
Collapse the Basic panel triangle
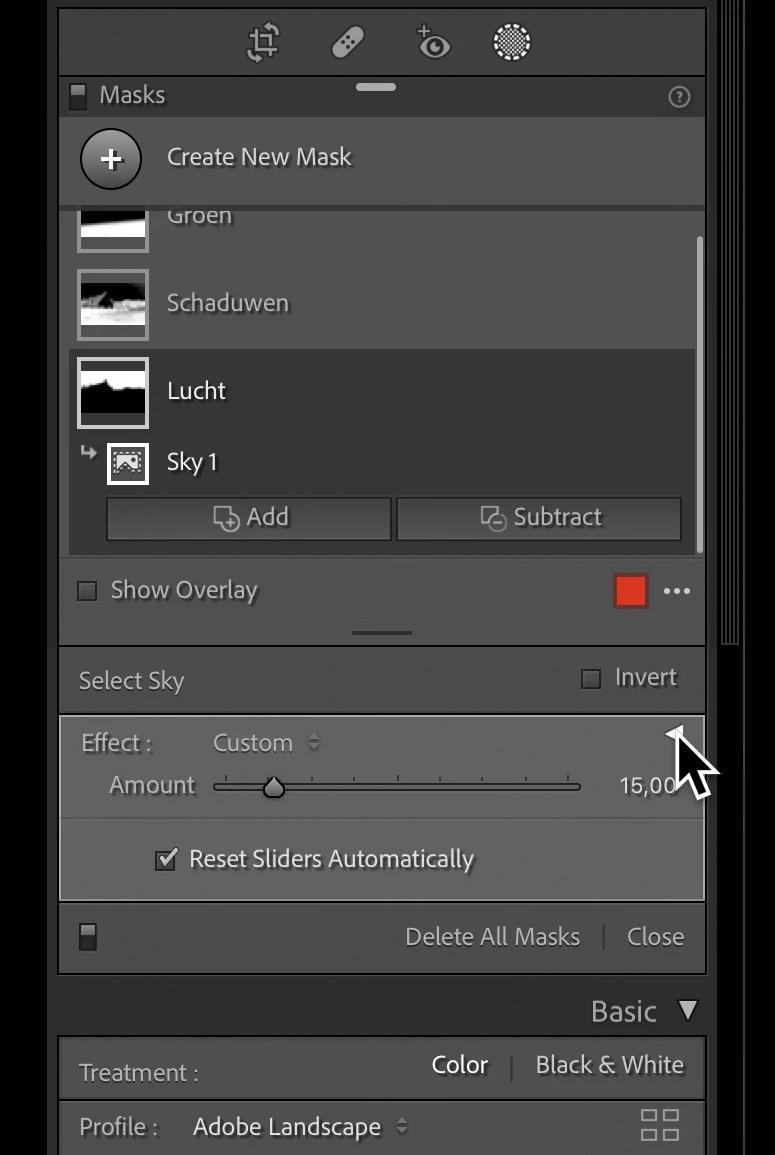tap(687, 1010)
